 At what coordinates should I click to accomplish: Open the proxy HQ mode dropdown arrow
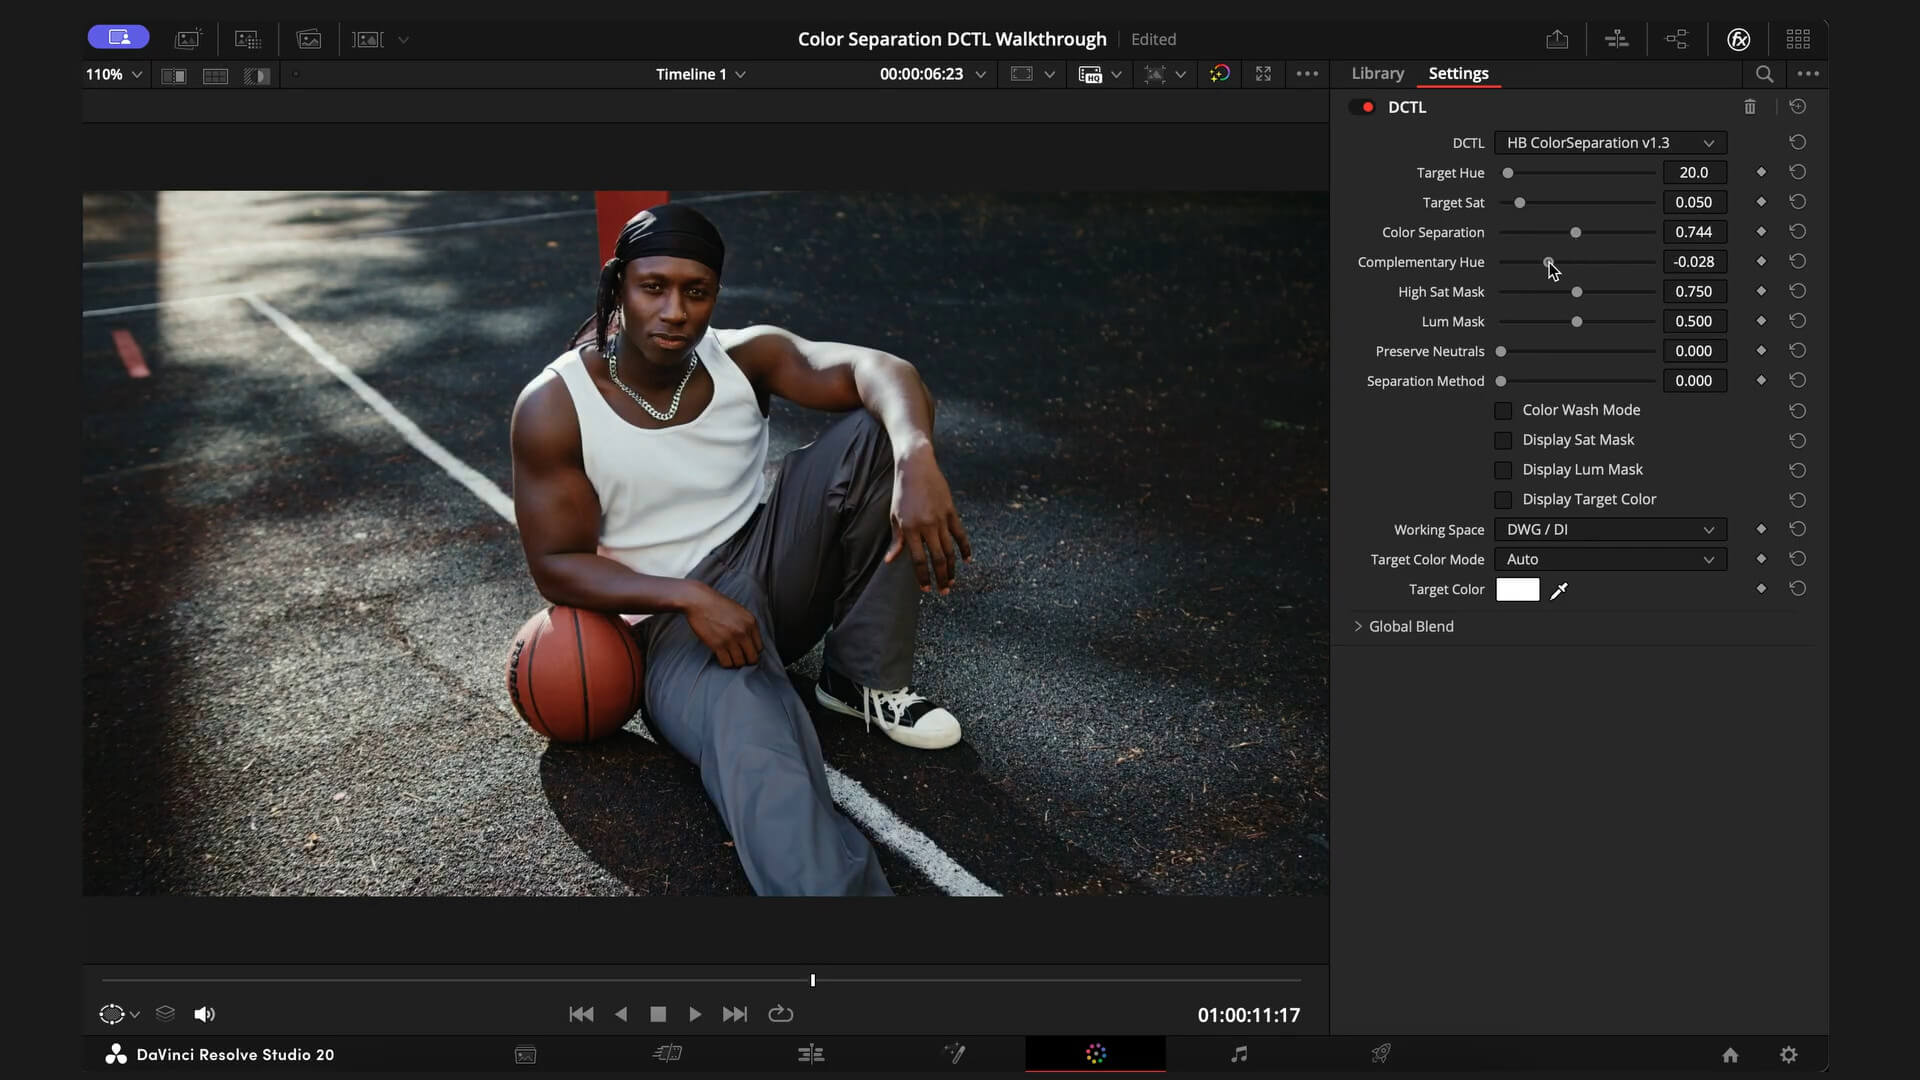(x=1116, y=75)
